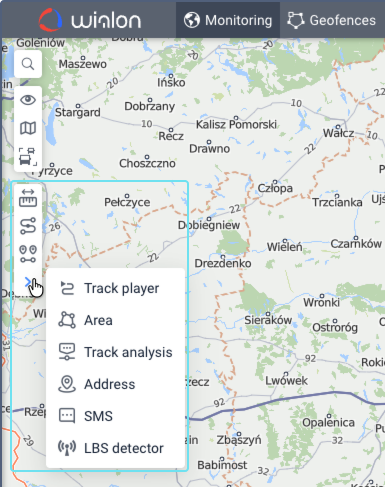
Task: Choose Area from the tools menu
Action: [x=115, y=320]
